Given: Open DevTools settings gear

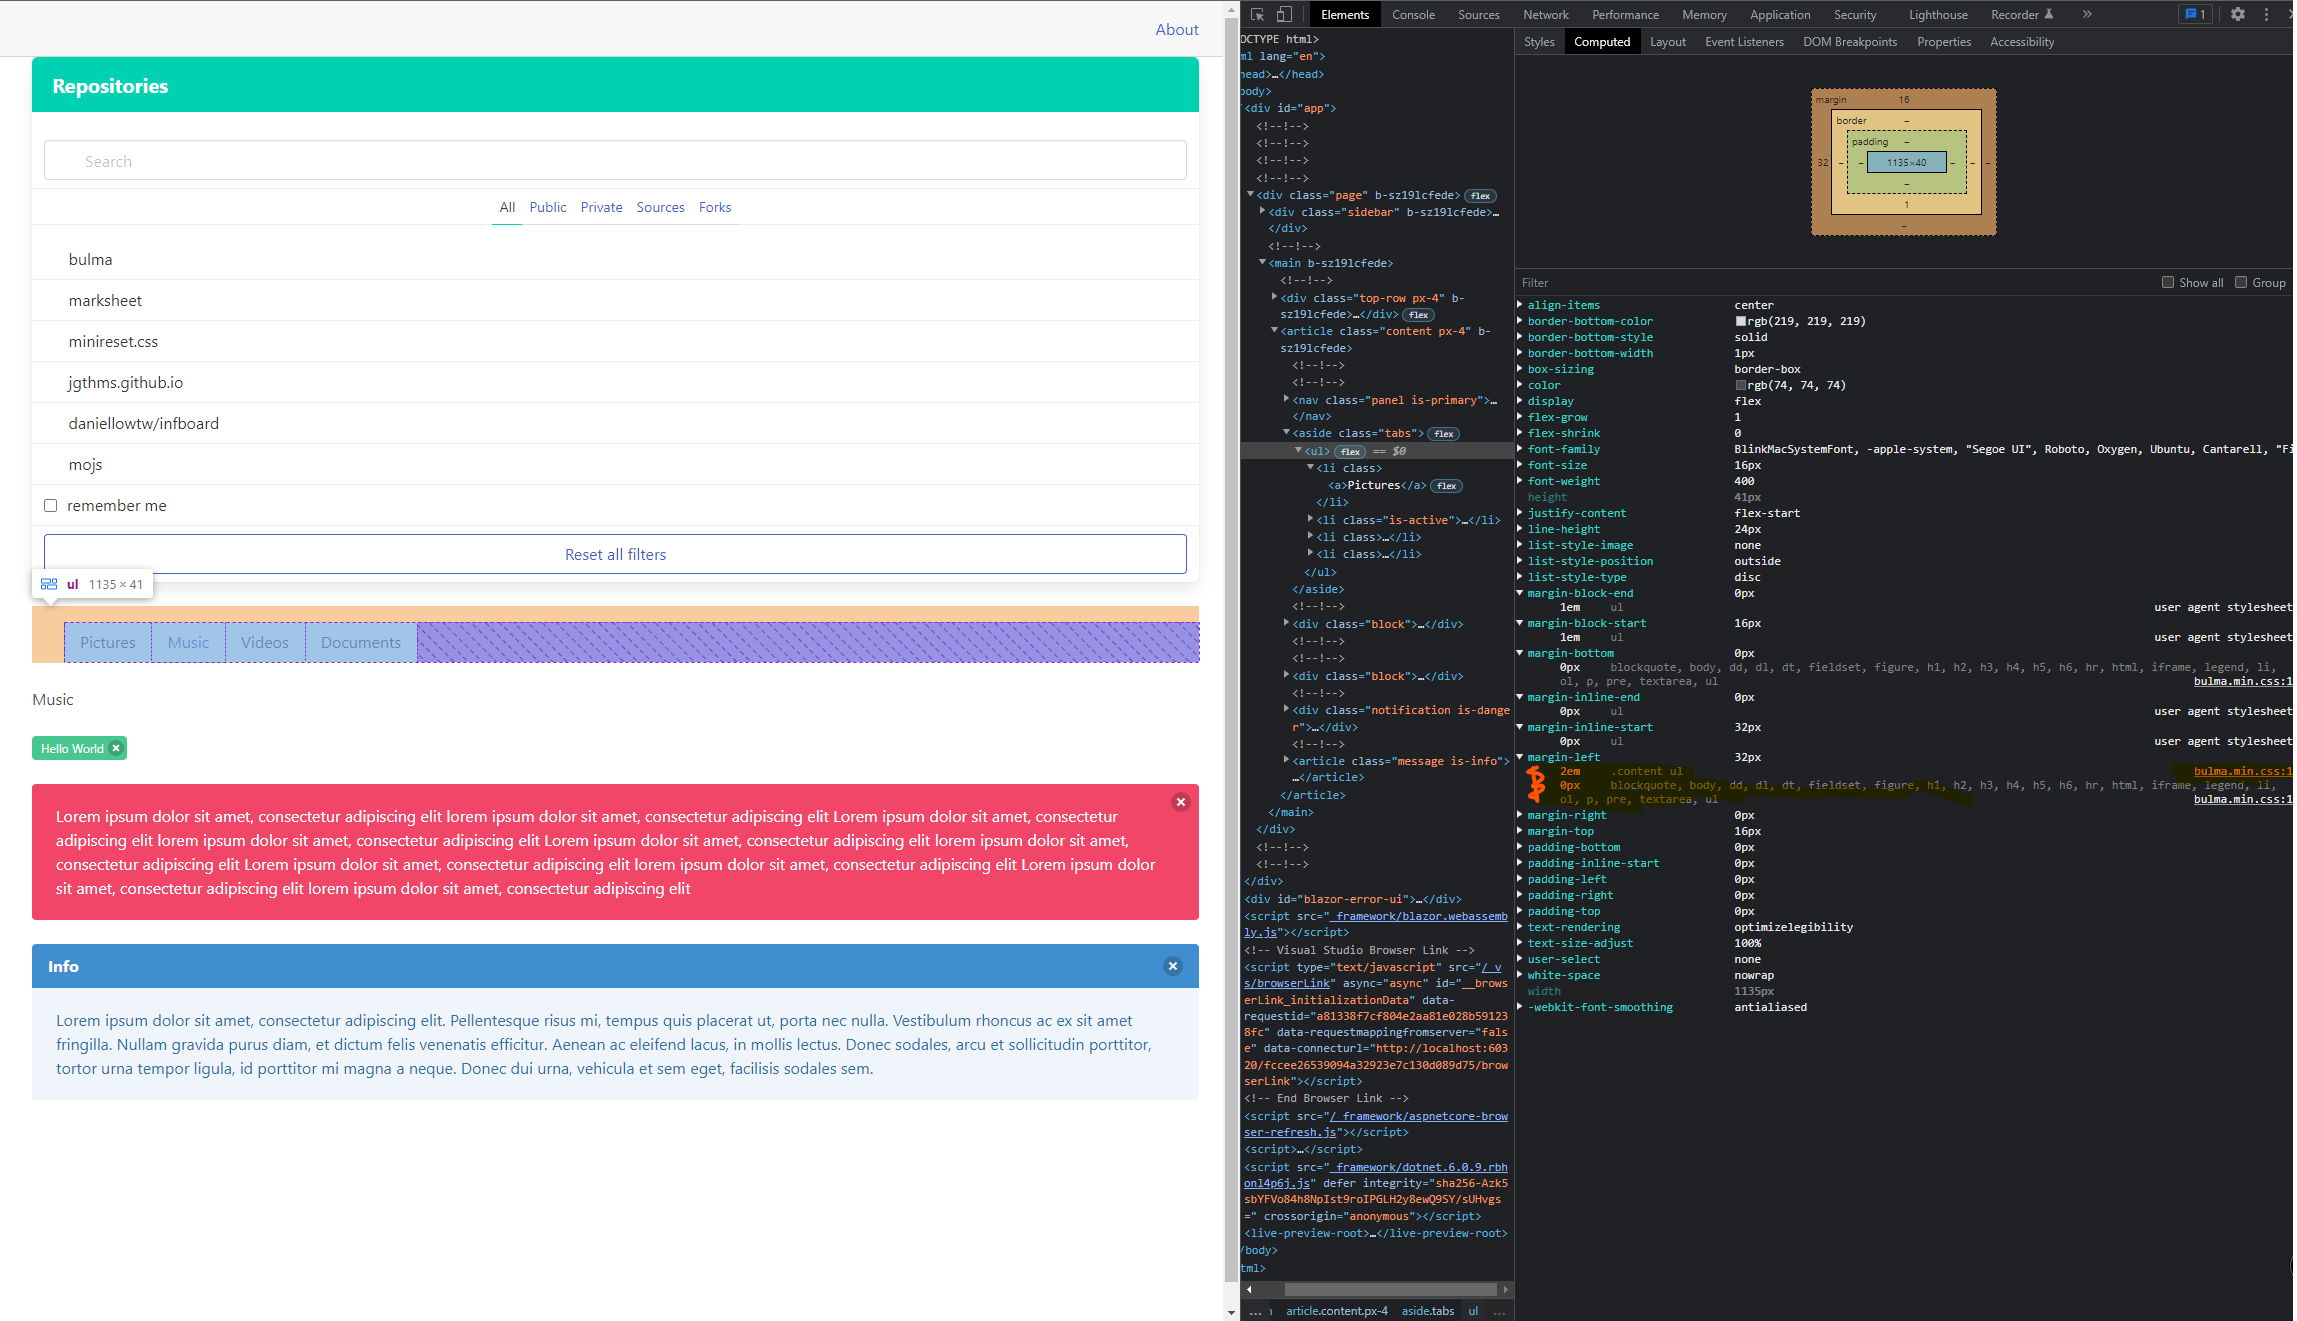Looking at the screenshot, I should click(2237, 14).
